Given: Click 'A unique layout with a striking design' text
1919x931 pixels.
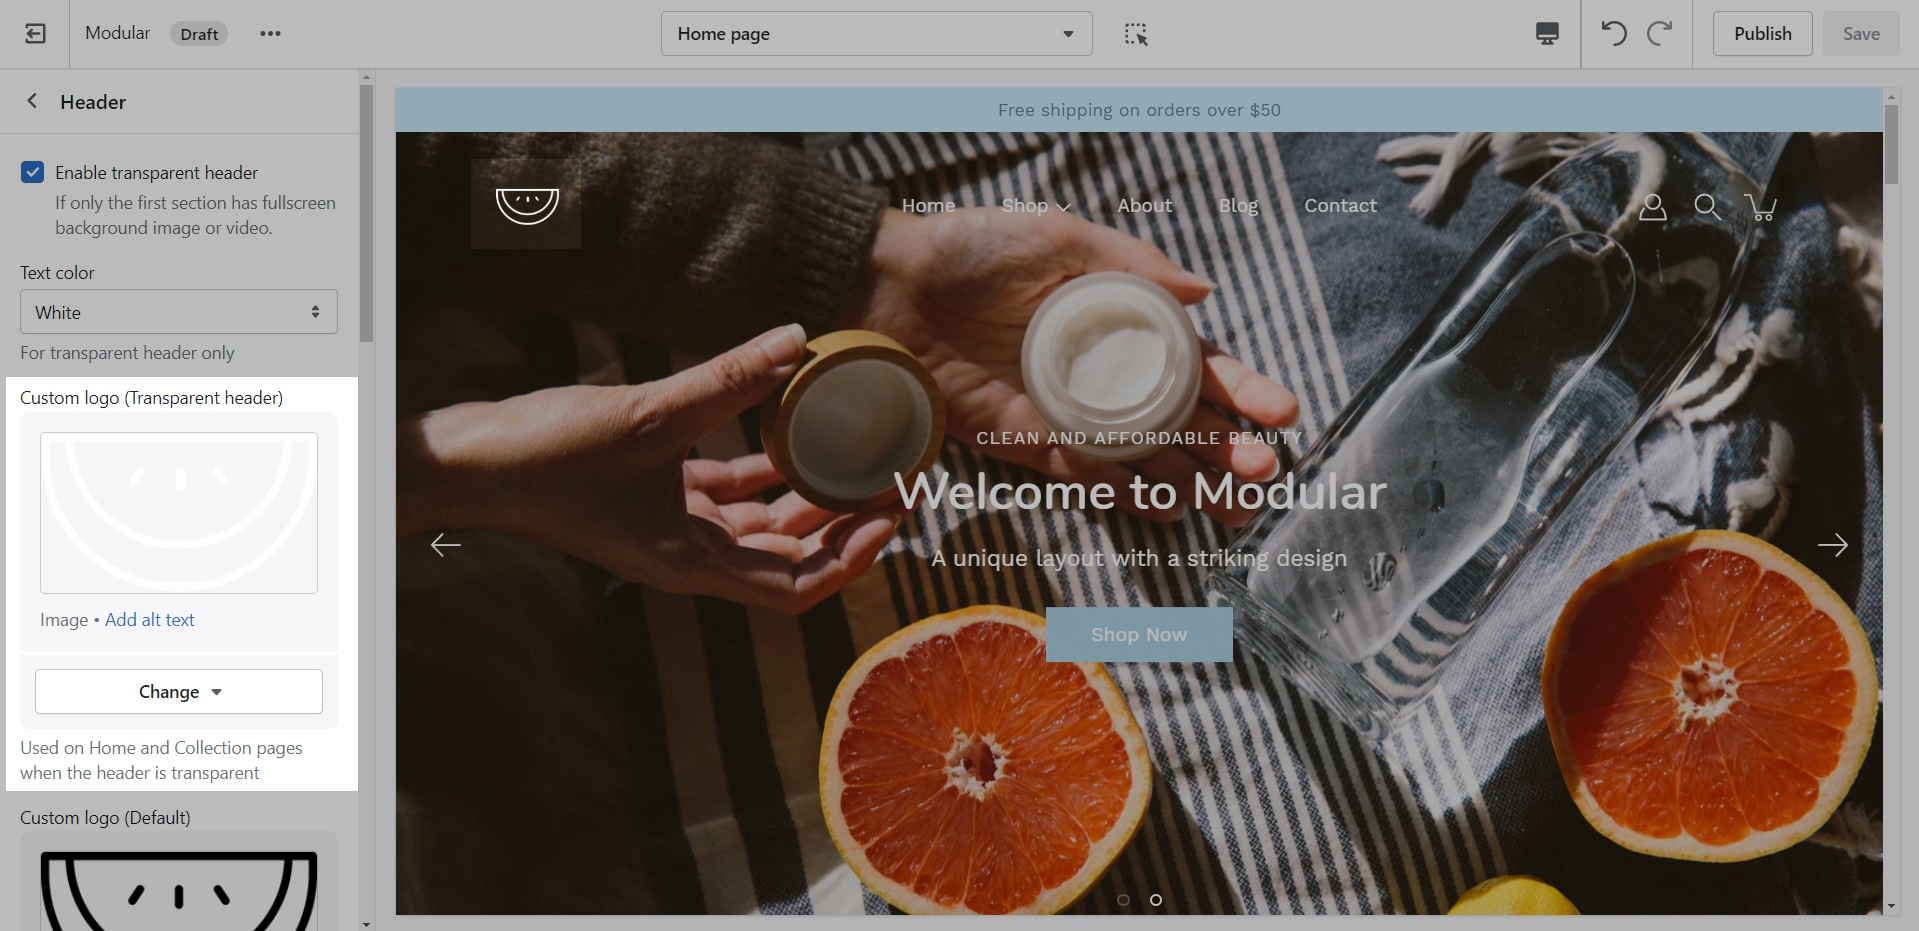Looking at the screenshot, I should 1139,558.
